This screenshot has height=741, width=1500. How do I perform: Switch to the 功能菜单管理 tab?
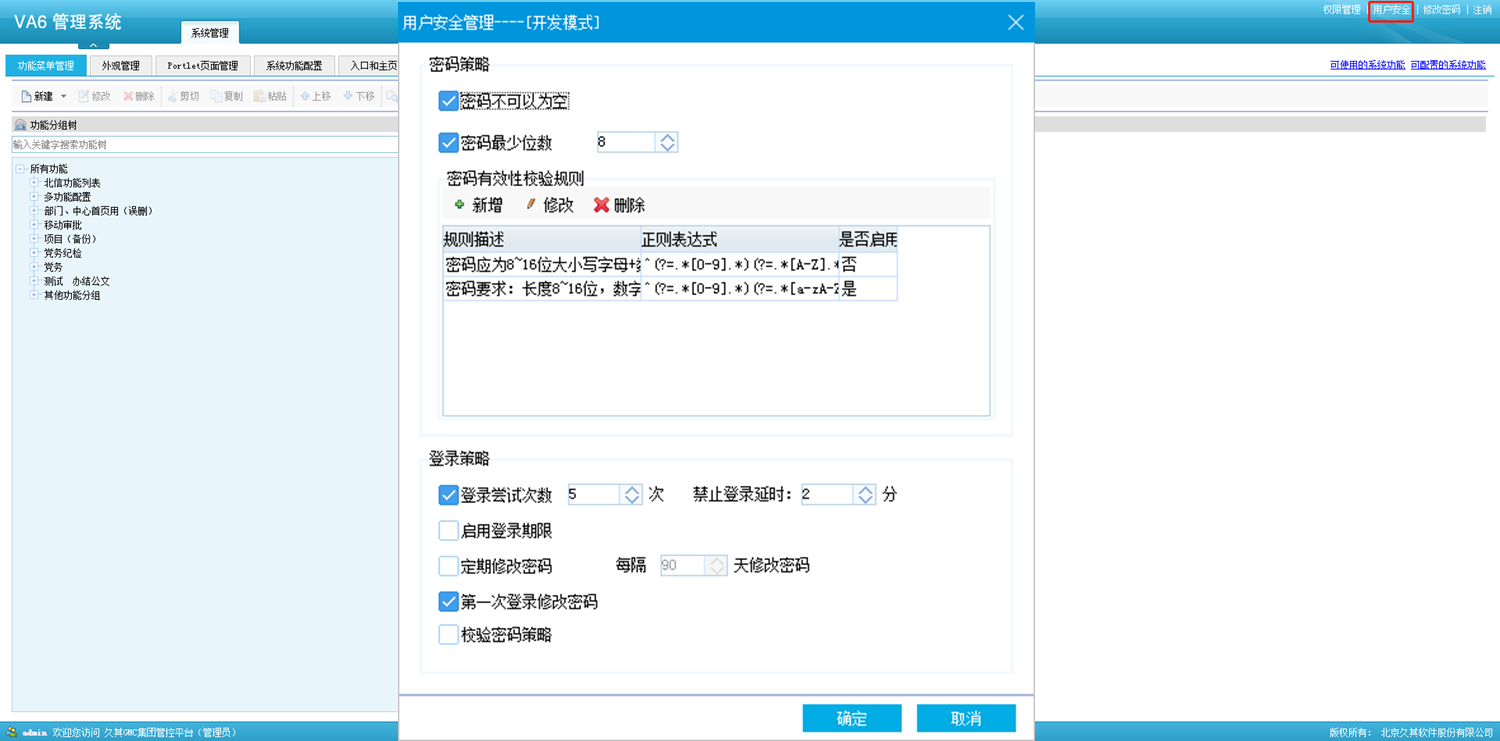[x=46, y=66]
